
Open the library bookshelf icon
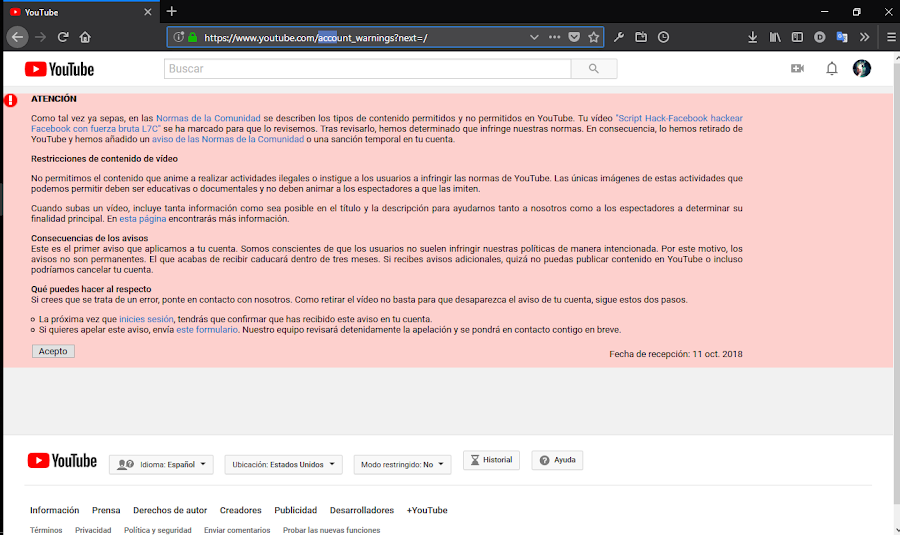coord(775,37)
